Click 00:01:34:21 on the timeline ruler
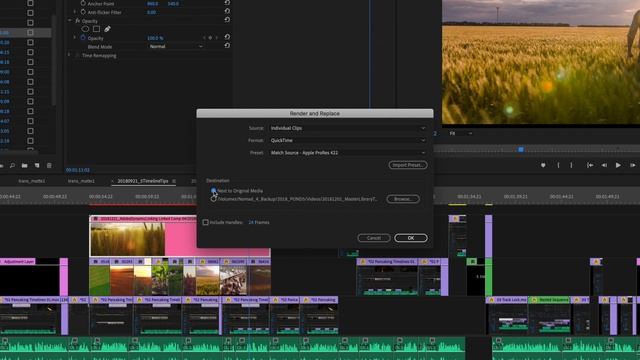Screen dimensions: 640x360 click(x=469, y=197)
